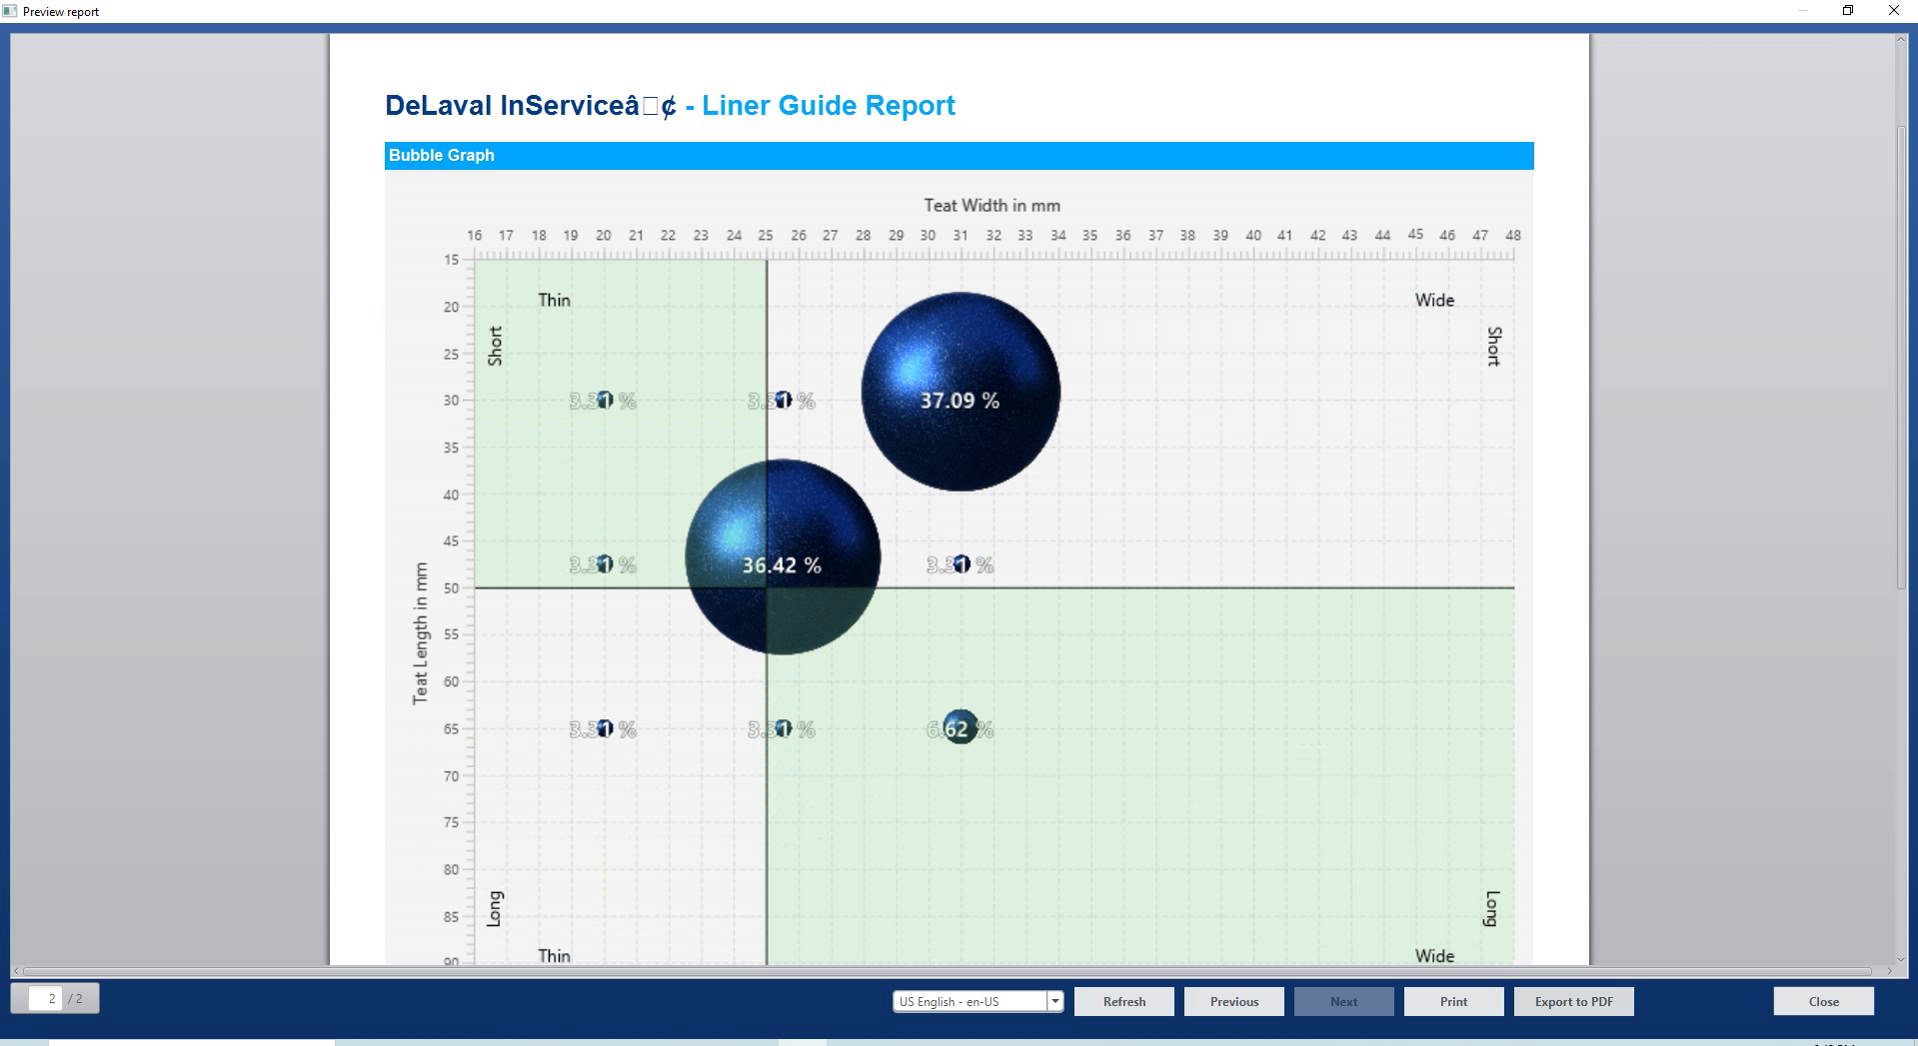This screenshot has width=1918, height=1046.
Task: Click the small bubble at width 20, length 65
Action: tap(604, 728)
